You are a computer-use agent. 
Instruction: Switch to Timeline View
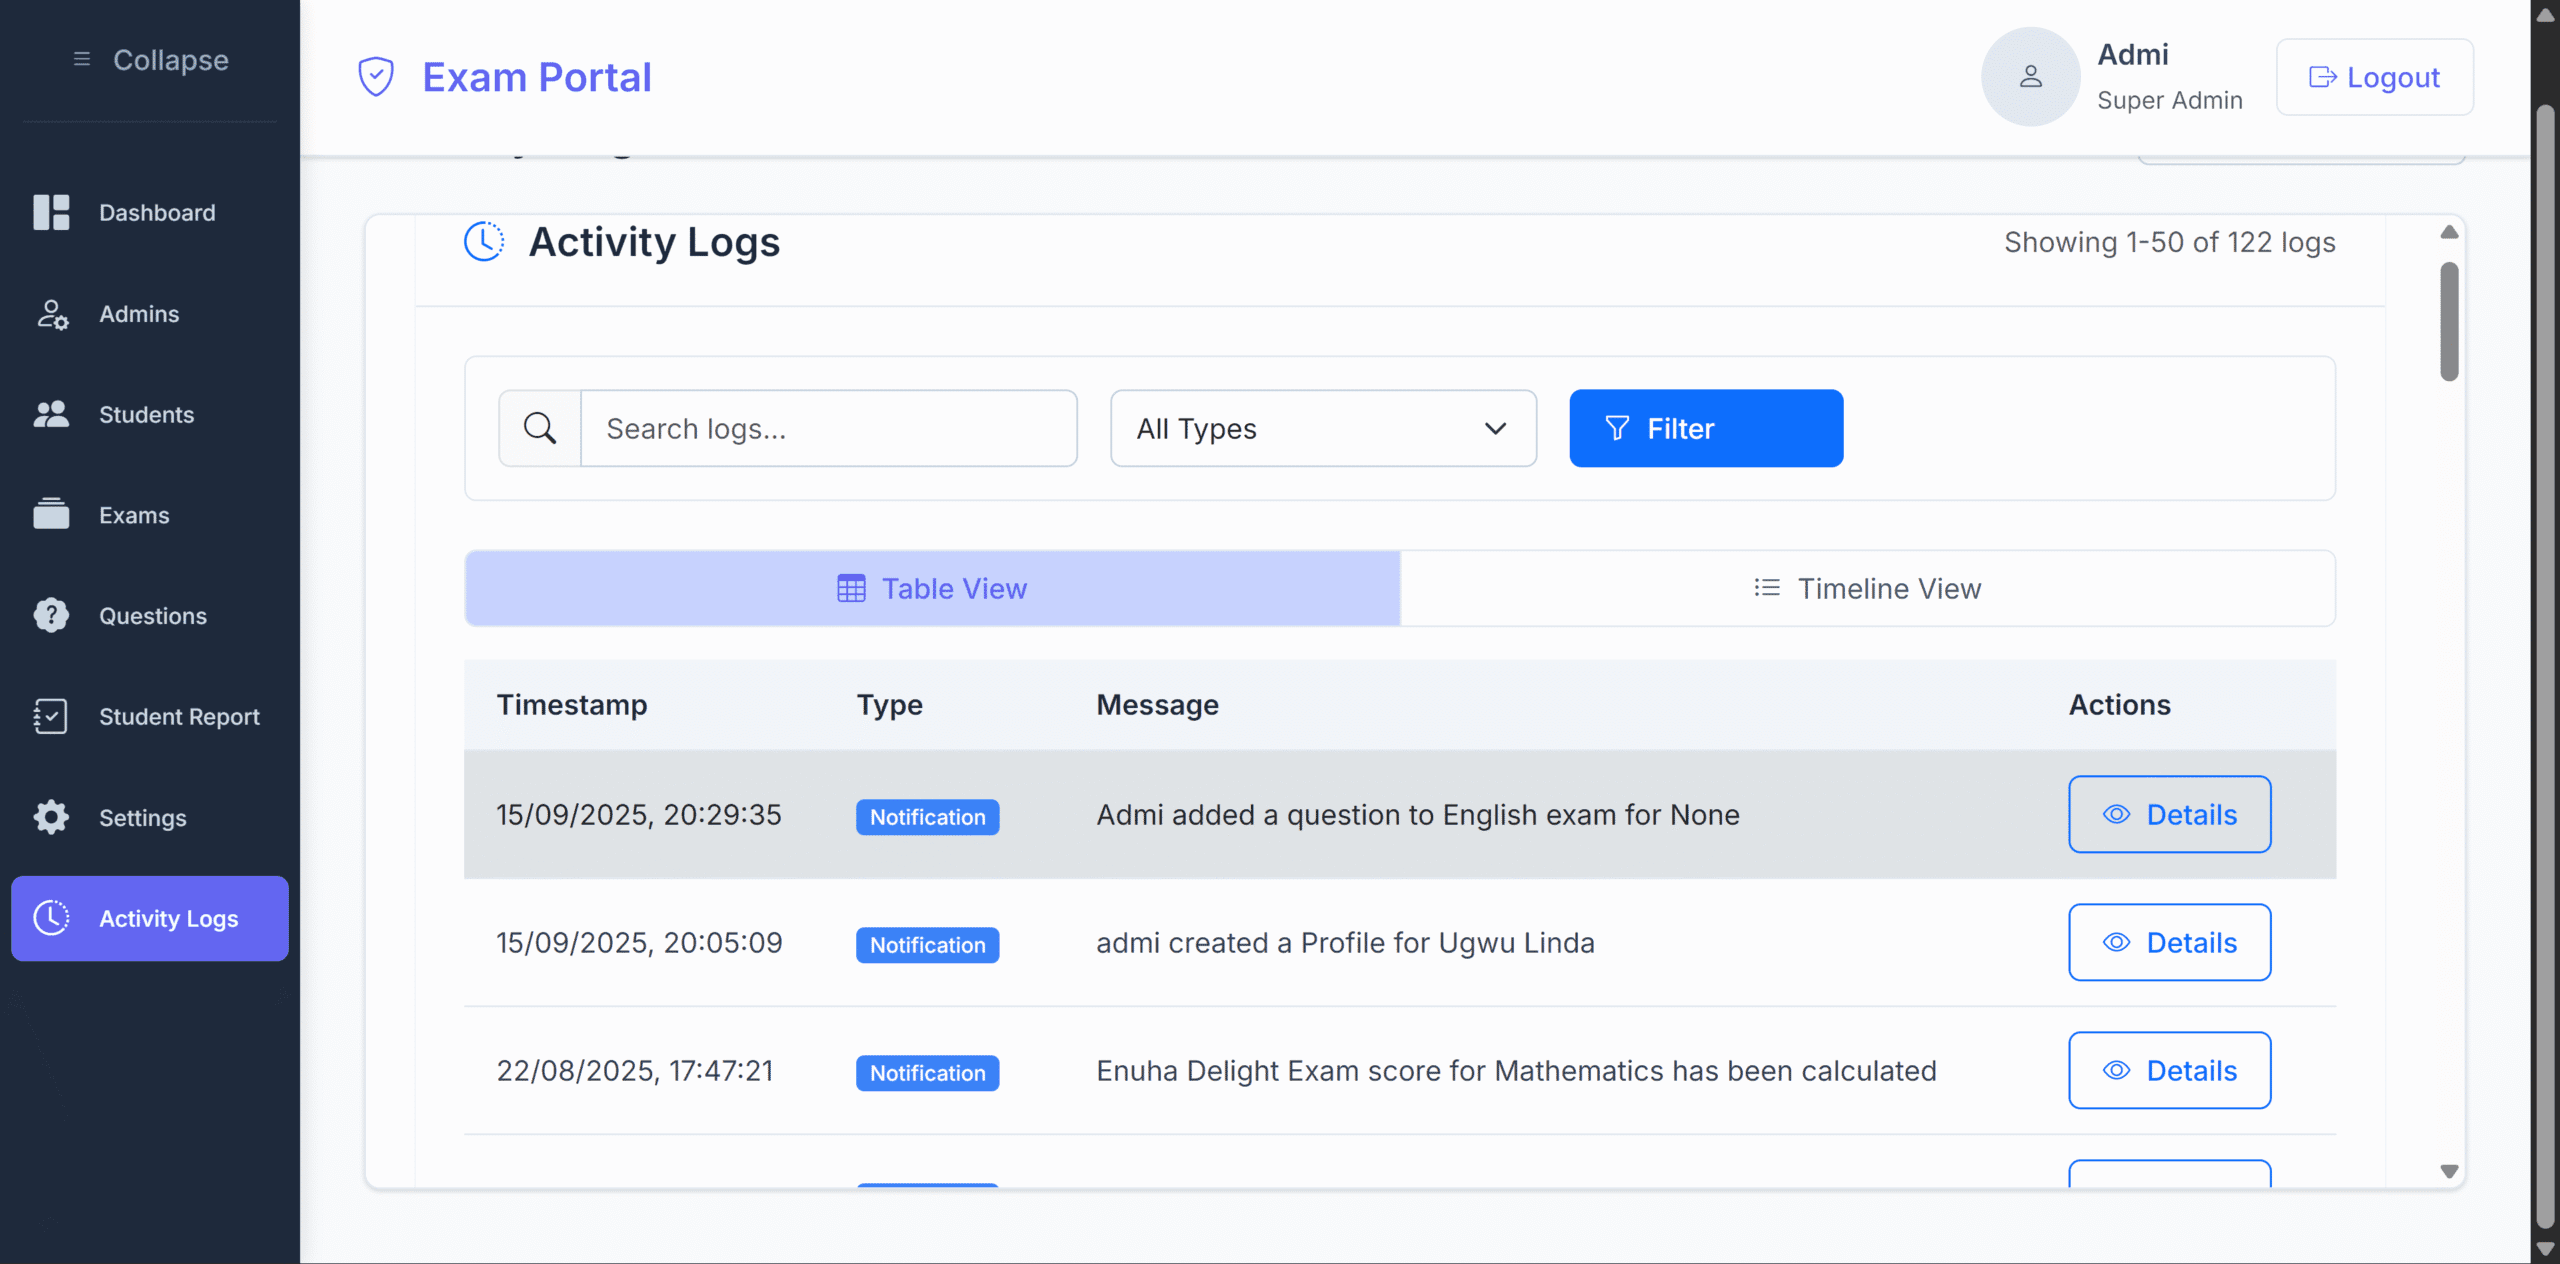point(1867,588)
